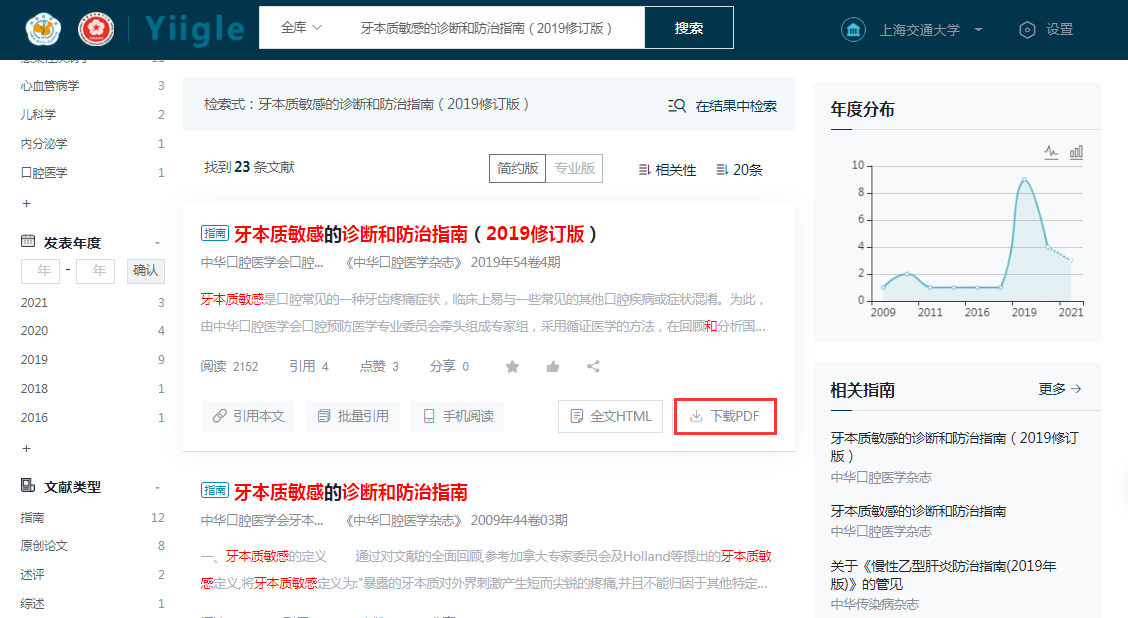
Task: Open first result title 2019修订版
Action: (x=416, y=234)
